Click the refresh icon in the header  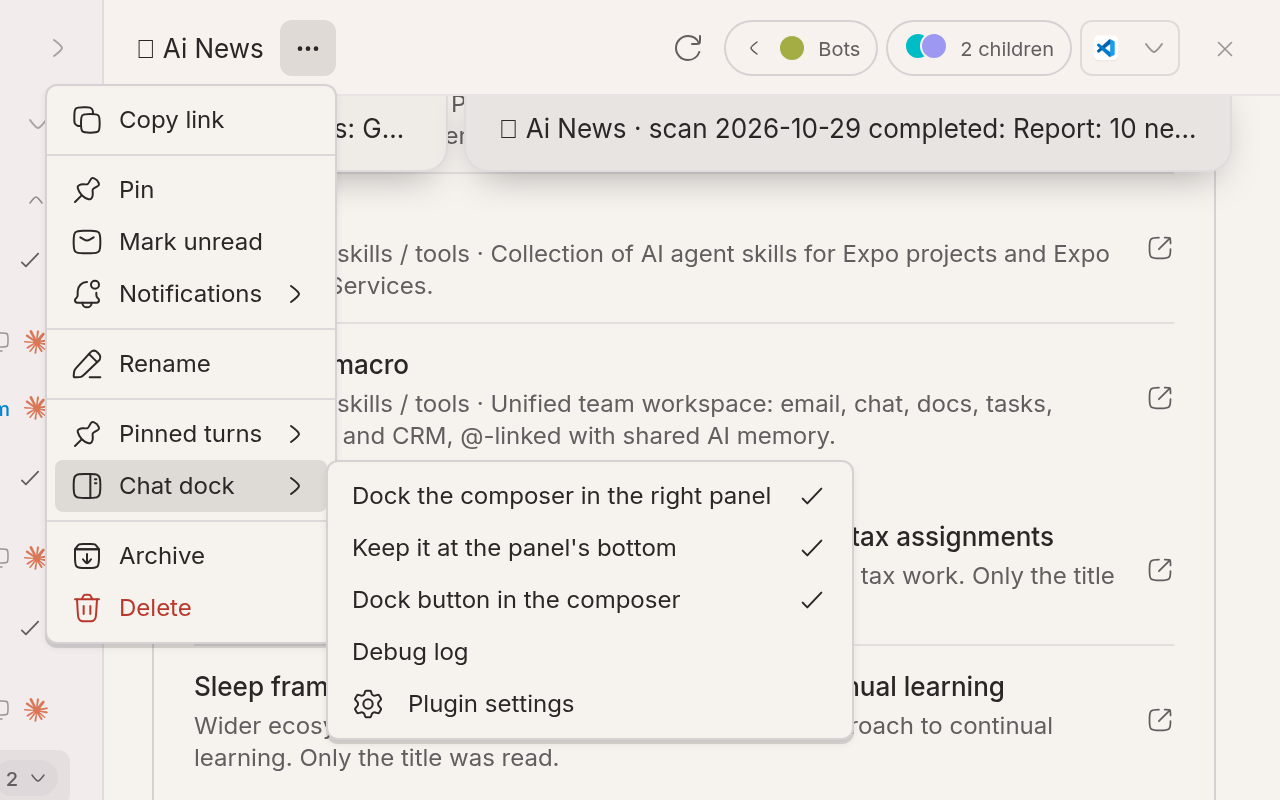pyautogui.click(x=688, y=48)
